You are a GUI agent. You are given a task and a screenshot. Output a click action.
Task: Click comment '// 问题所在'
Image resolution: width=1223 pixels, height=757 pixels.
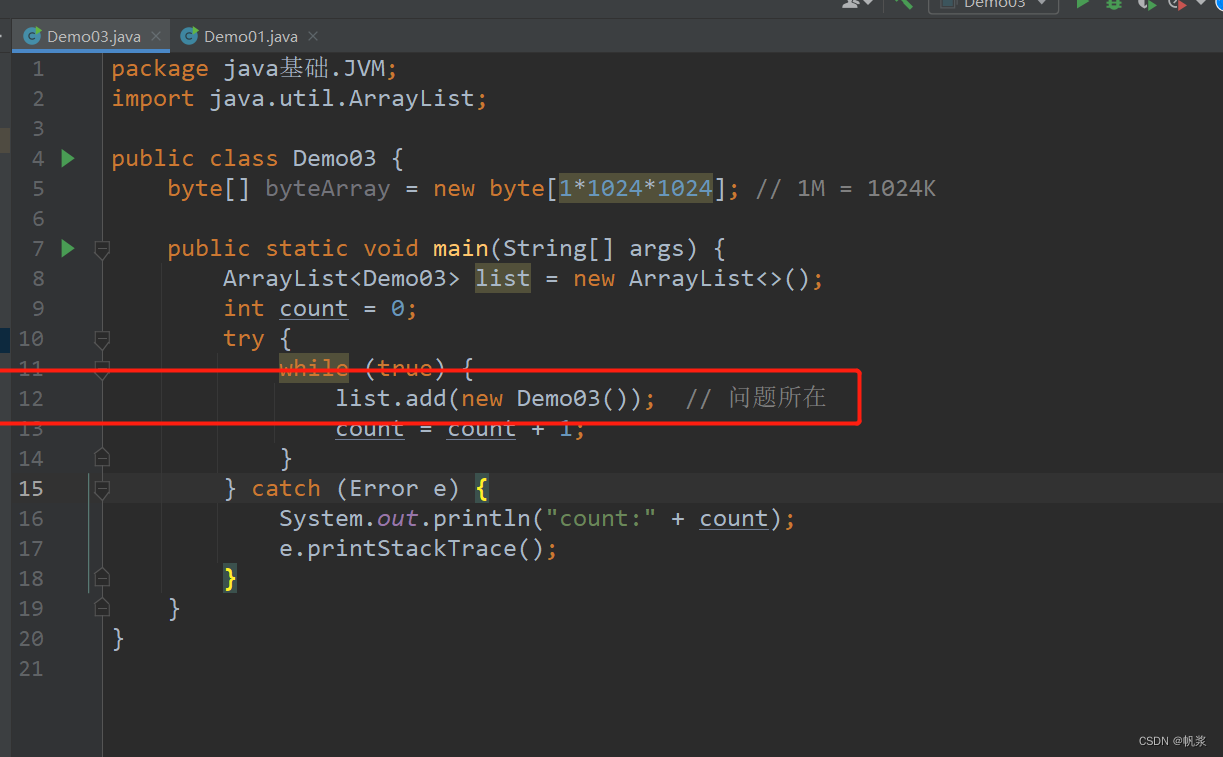click(x=756, y=398)
